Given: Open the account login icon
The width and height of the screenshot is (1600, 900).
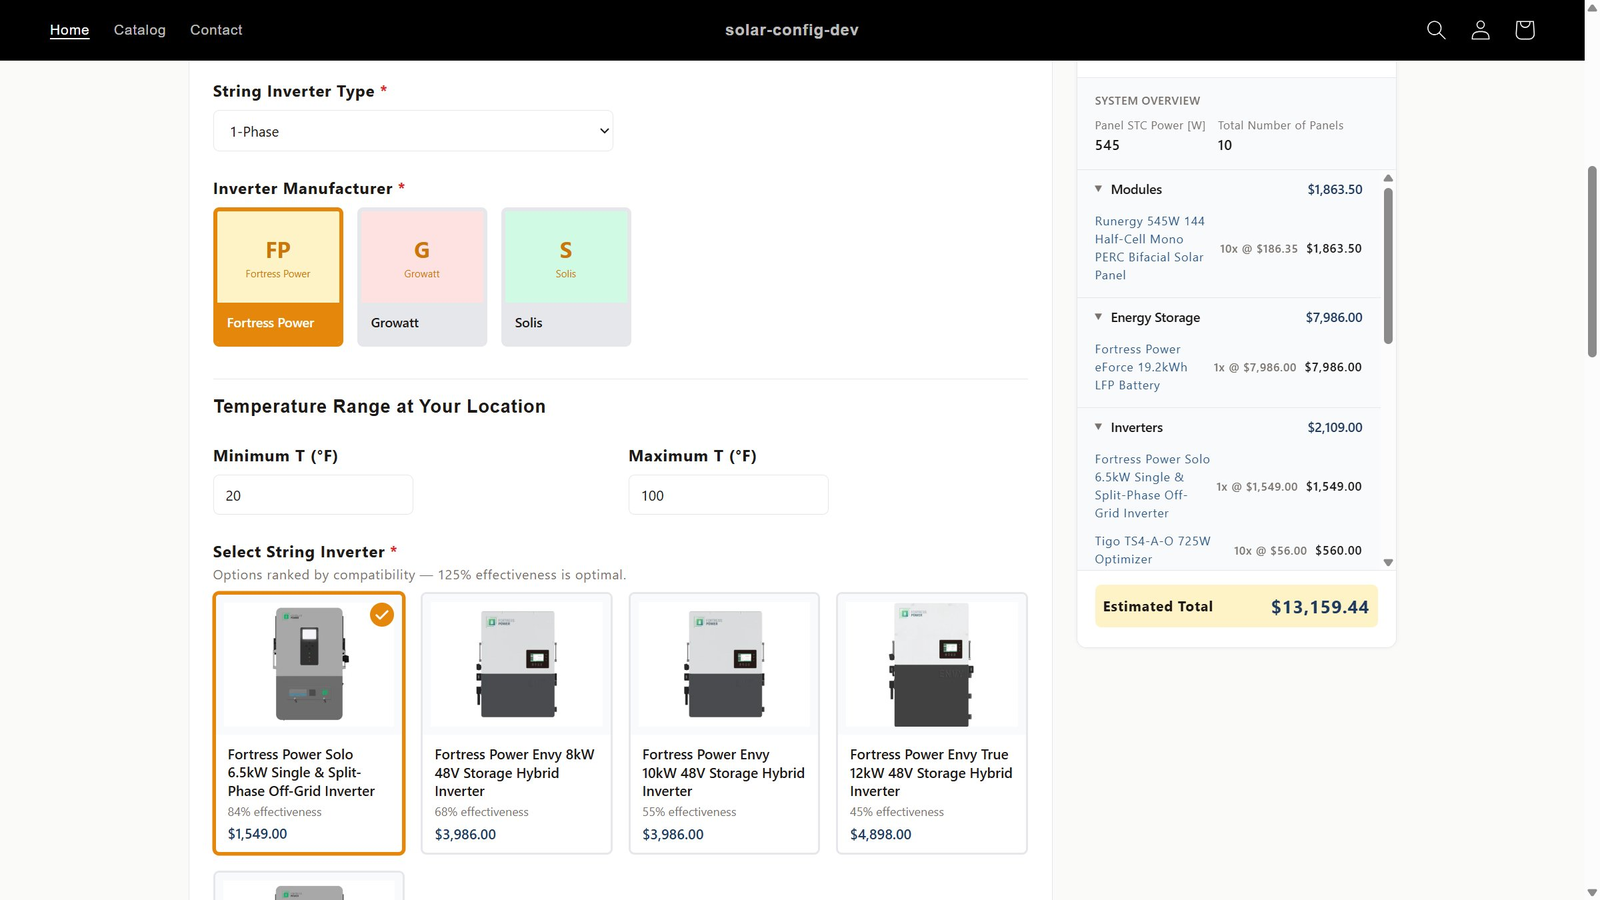Looking at the screenshot, I should pyautogui.click(x=1480, y=30).
